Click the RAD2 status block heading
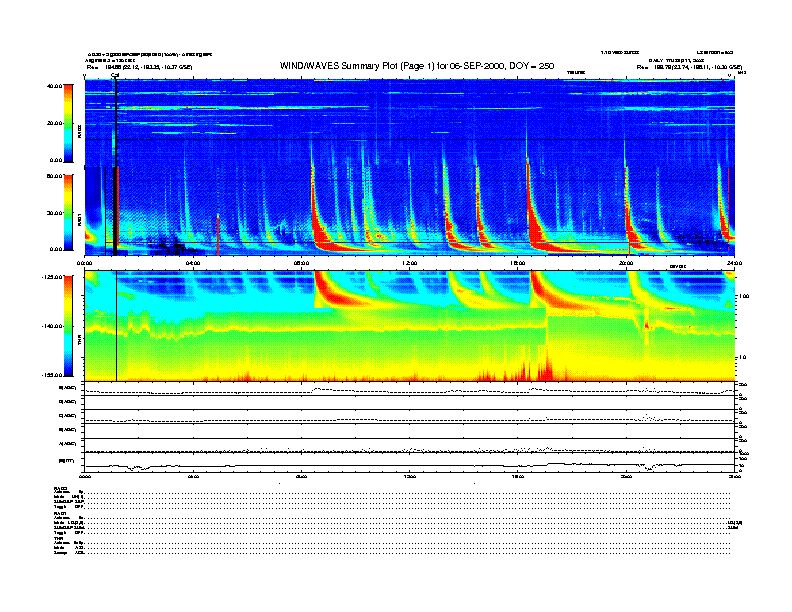 point(61,489)
